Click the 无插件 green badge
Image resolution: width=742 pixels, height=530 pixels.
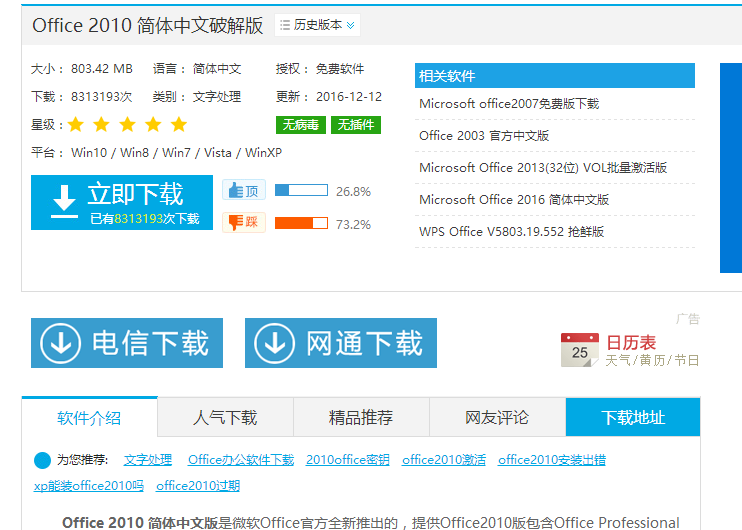(356, 125)
